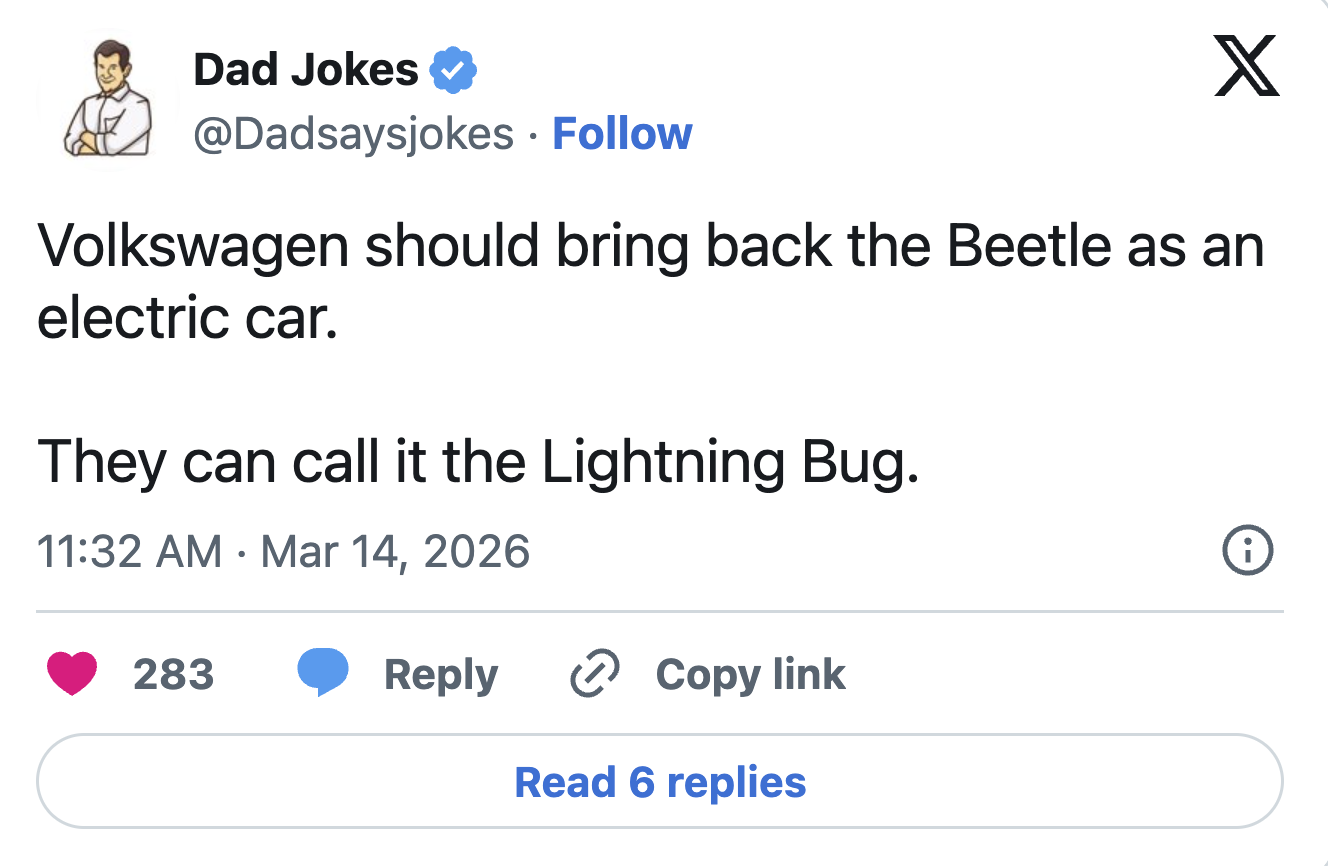The image size is (1328, 866).
Task: Open the info icon next to the timestamp
Action: point(1247,550)
